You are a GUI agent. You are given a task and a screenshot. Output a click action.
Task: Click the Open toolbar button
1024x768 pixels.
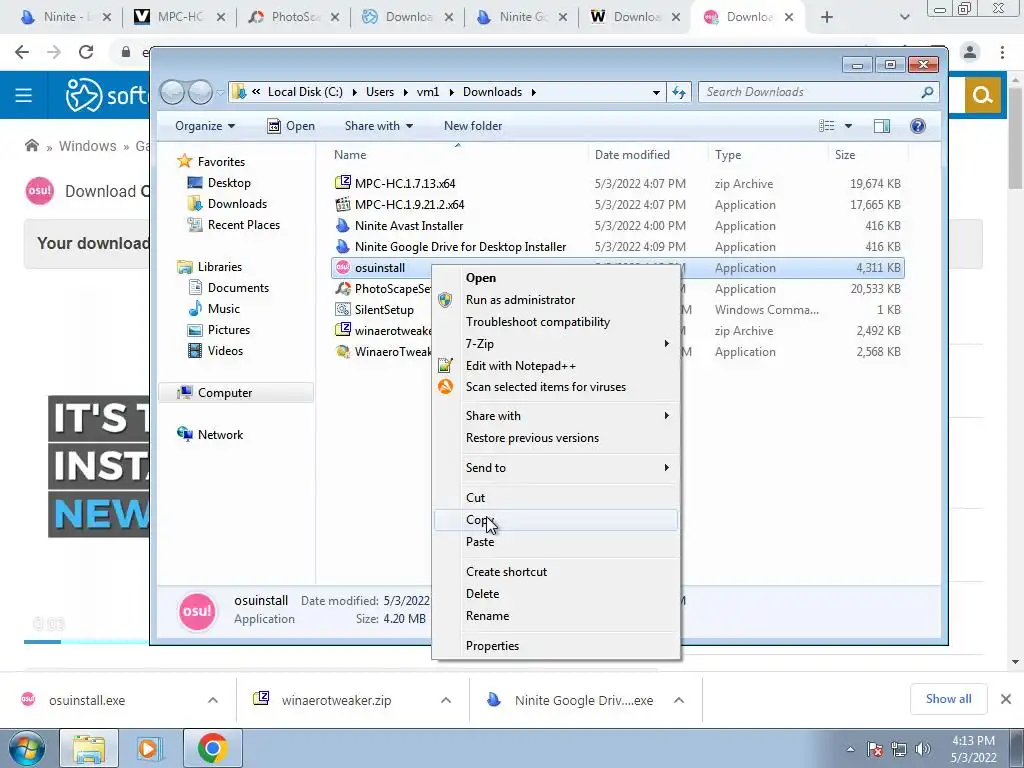pyautogui.click(x=291, y=125)
